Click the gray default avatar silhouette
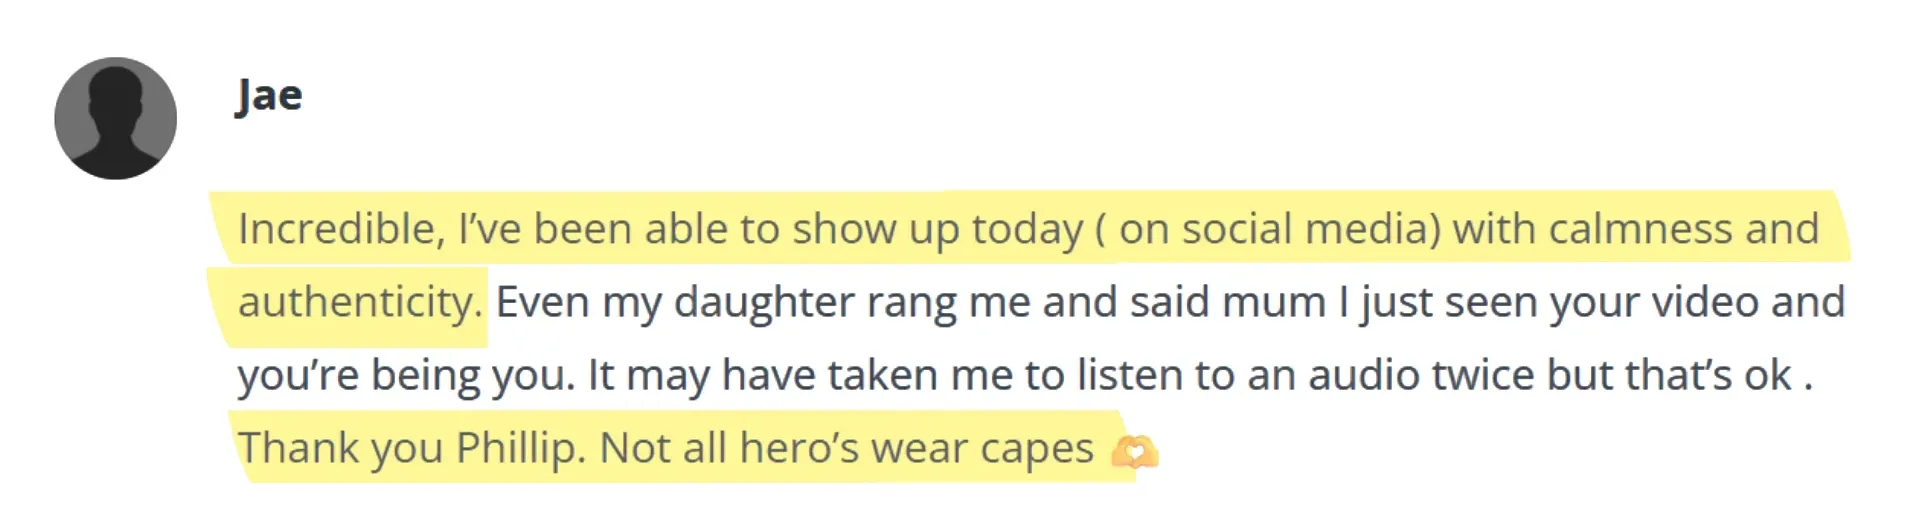The width and height of the screenshot is (1920, 528). (x=115, y=118)
